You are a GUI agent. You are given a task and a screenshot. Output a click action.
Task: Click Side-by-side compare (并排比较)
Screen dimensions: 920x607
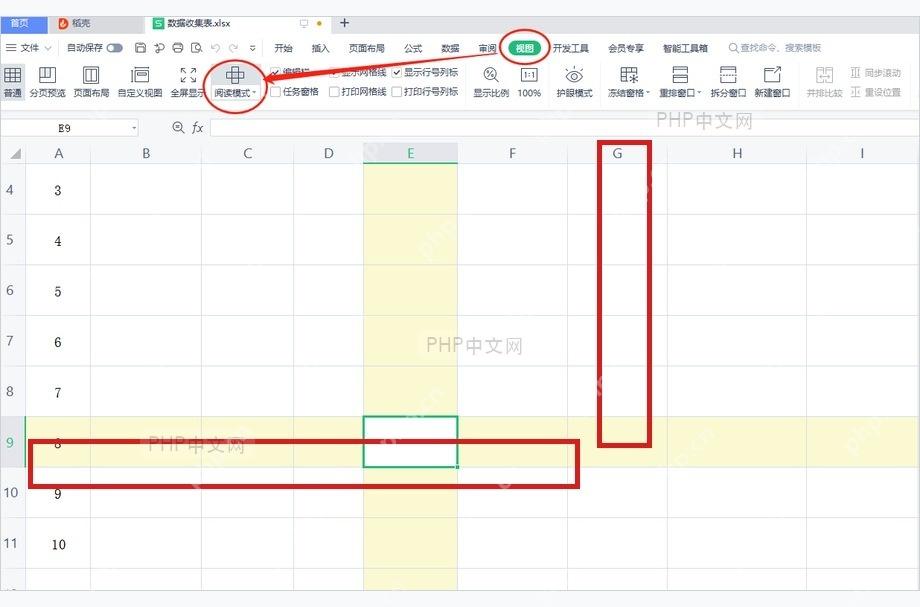tap(824, 82)
